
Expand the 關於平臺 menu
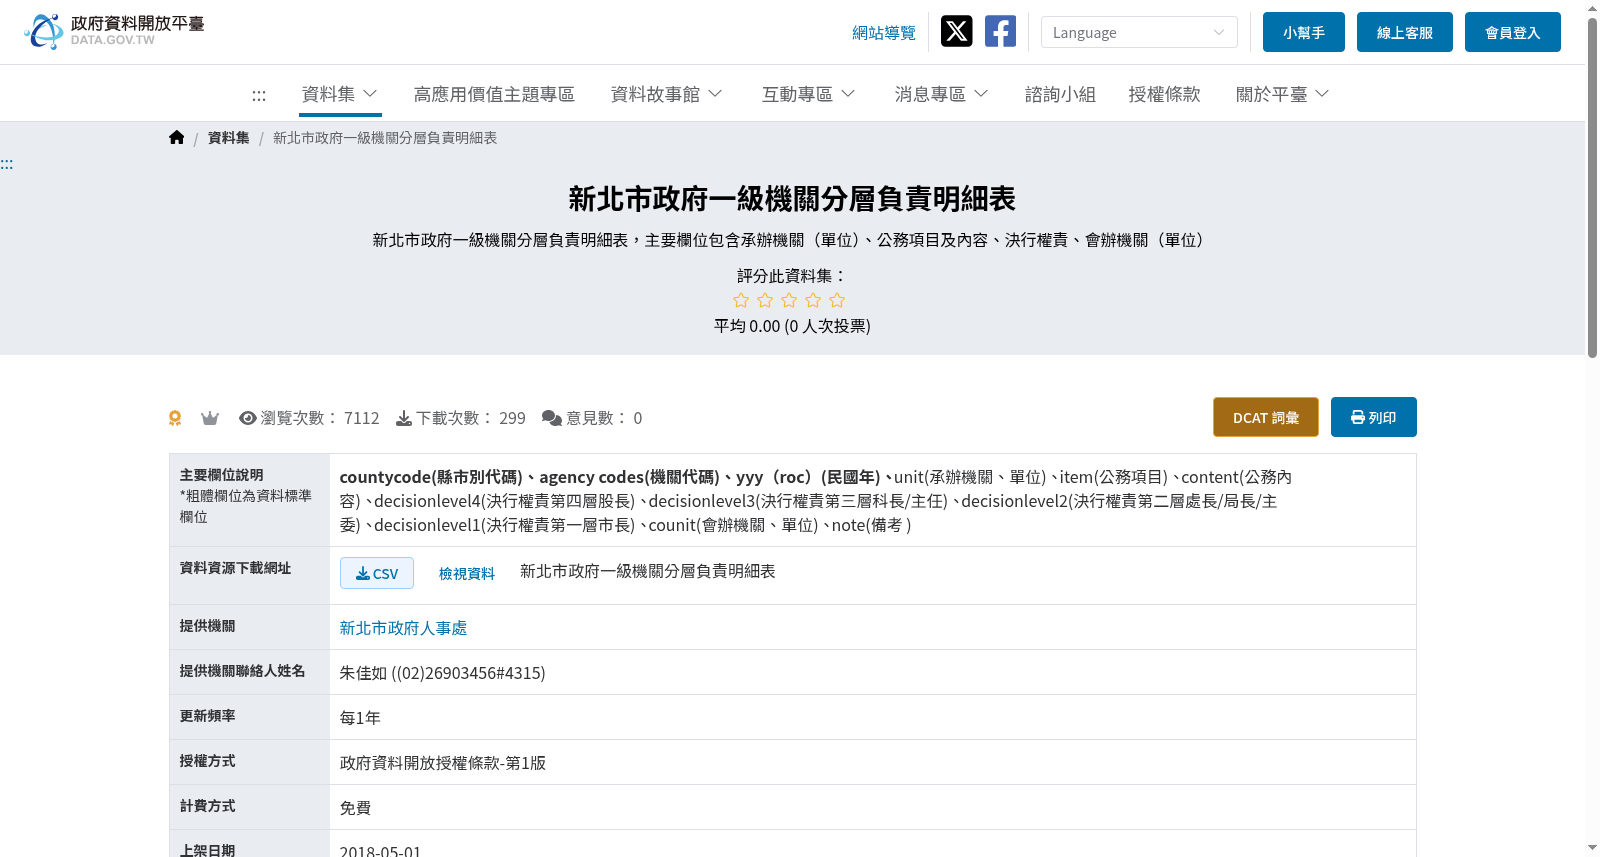[x=1282, y=94]
